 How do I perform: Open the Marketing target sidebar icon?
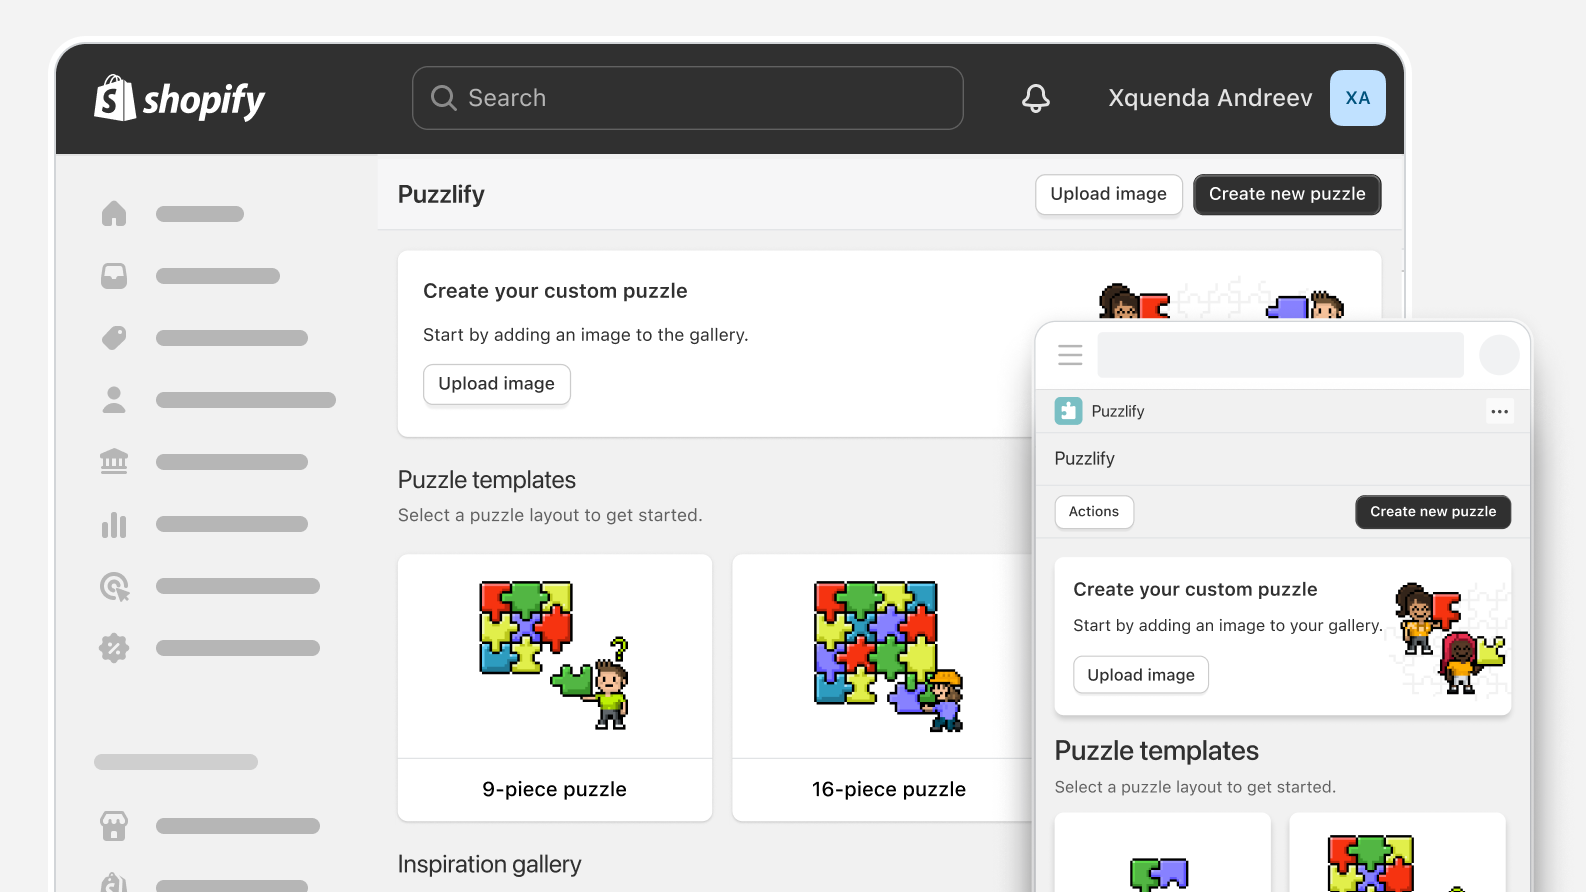click(x=114, y=586)
